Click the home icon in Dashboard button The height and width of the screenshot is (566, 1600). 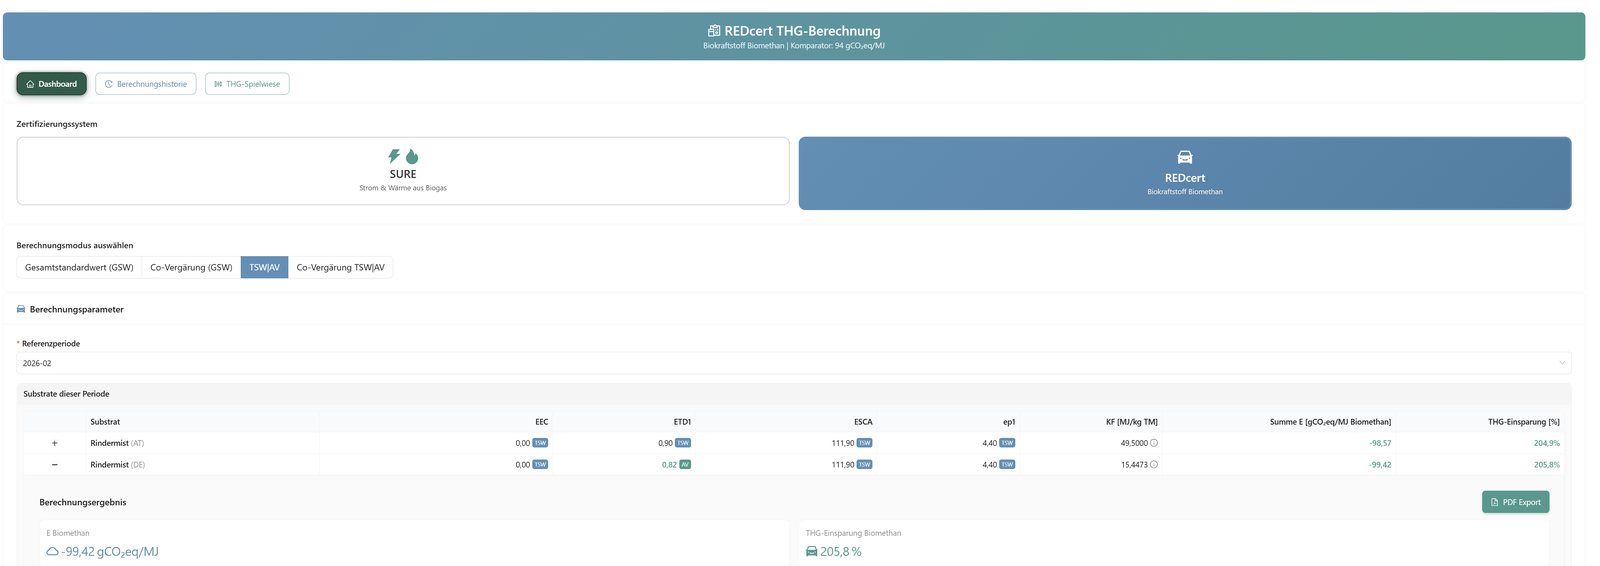click(x=31, y=84)
